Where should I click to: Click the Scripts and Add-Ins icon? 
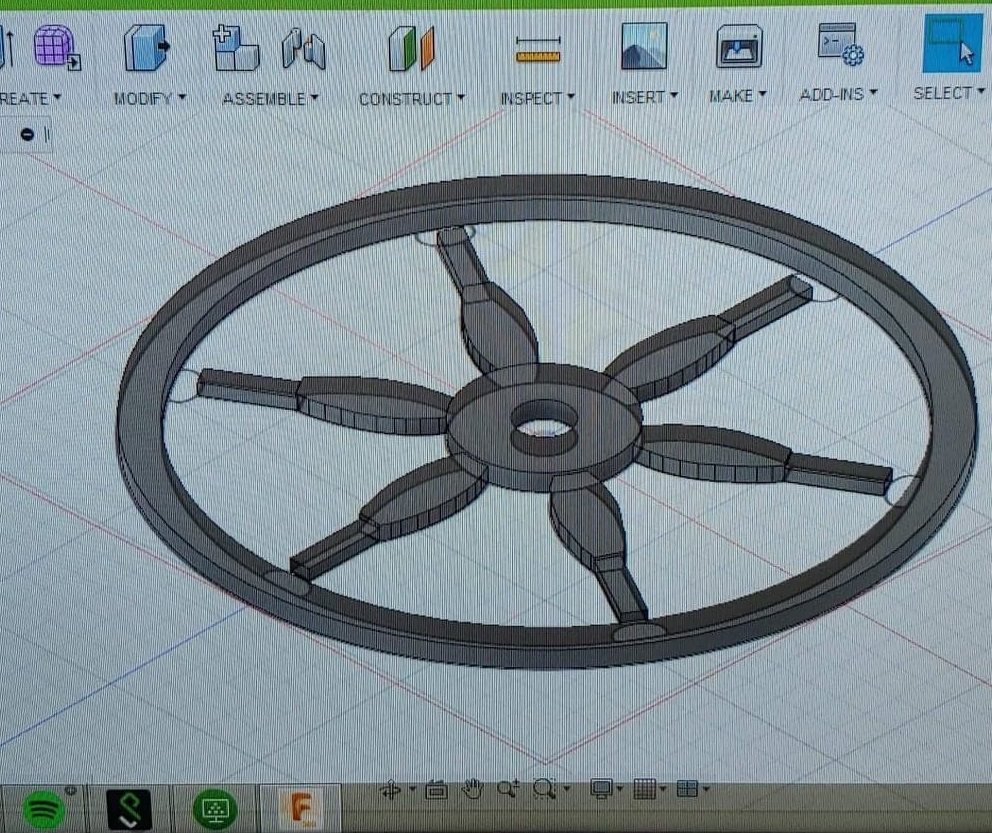coord(840,45)
